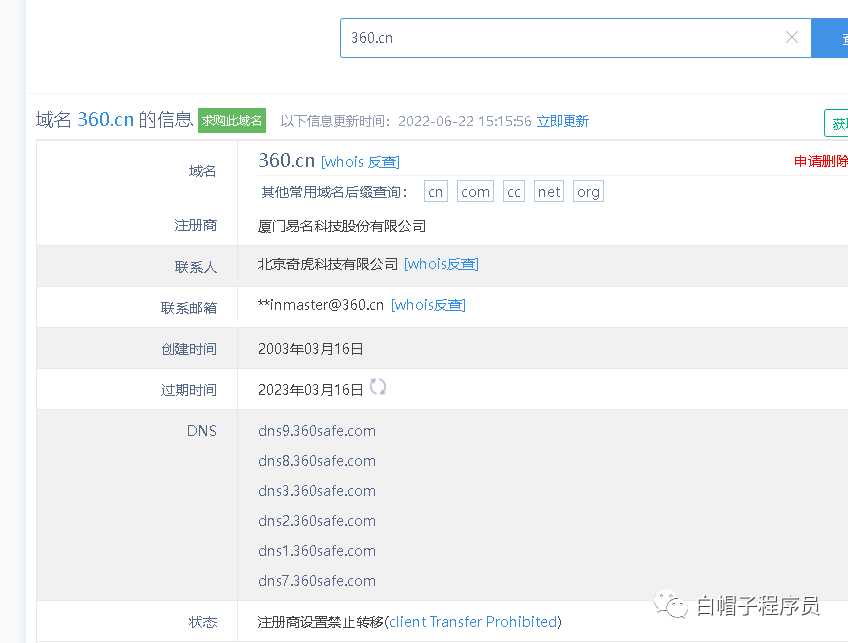Image resolution: width=848 pixels, height=643 pixels.
Task: Click the DNS entry dns2.360safe.com
Action: 317,521
